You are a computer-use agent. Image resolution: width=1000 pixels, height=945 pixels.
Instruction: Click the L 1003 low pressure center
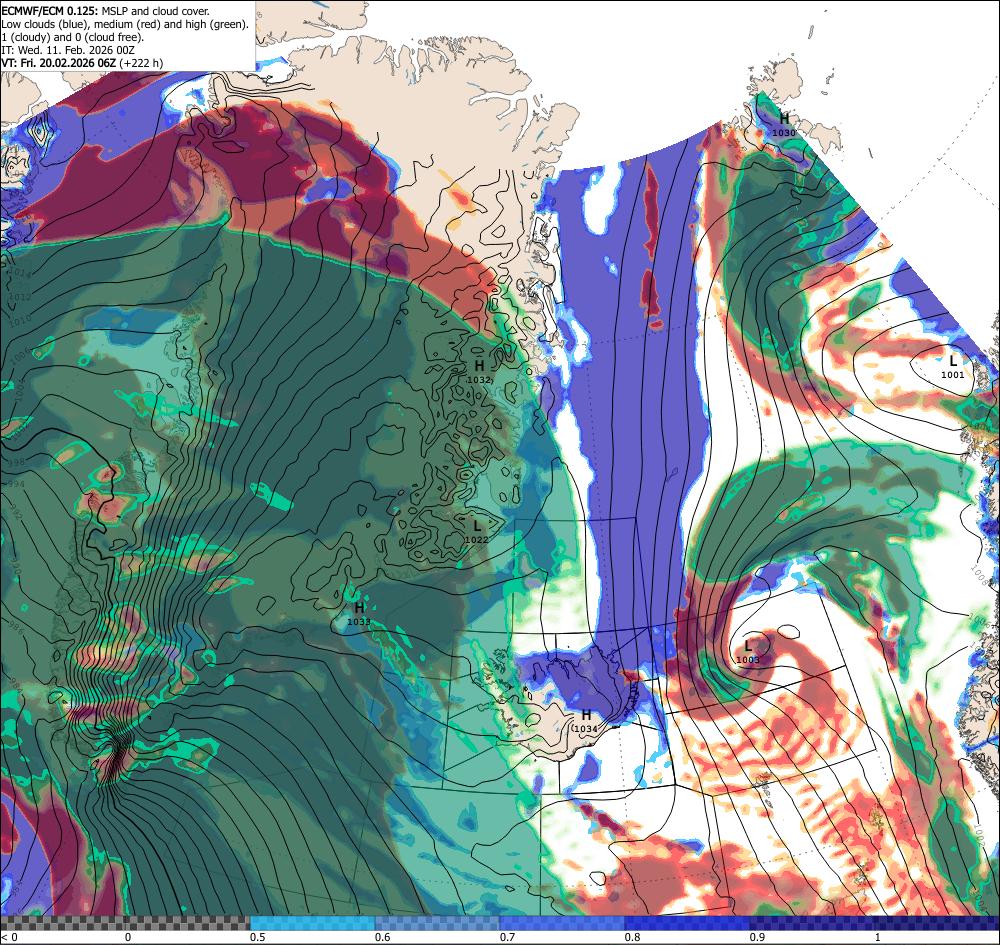[748, 652]
